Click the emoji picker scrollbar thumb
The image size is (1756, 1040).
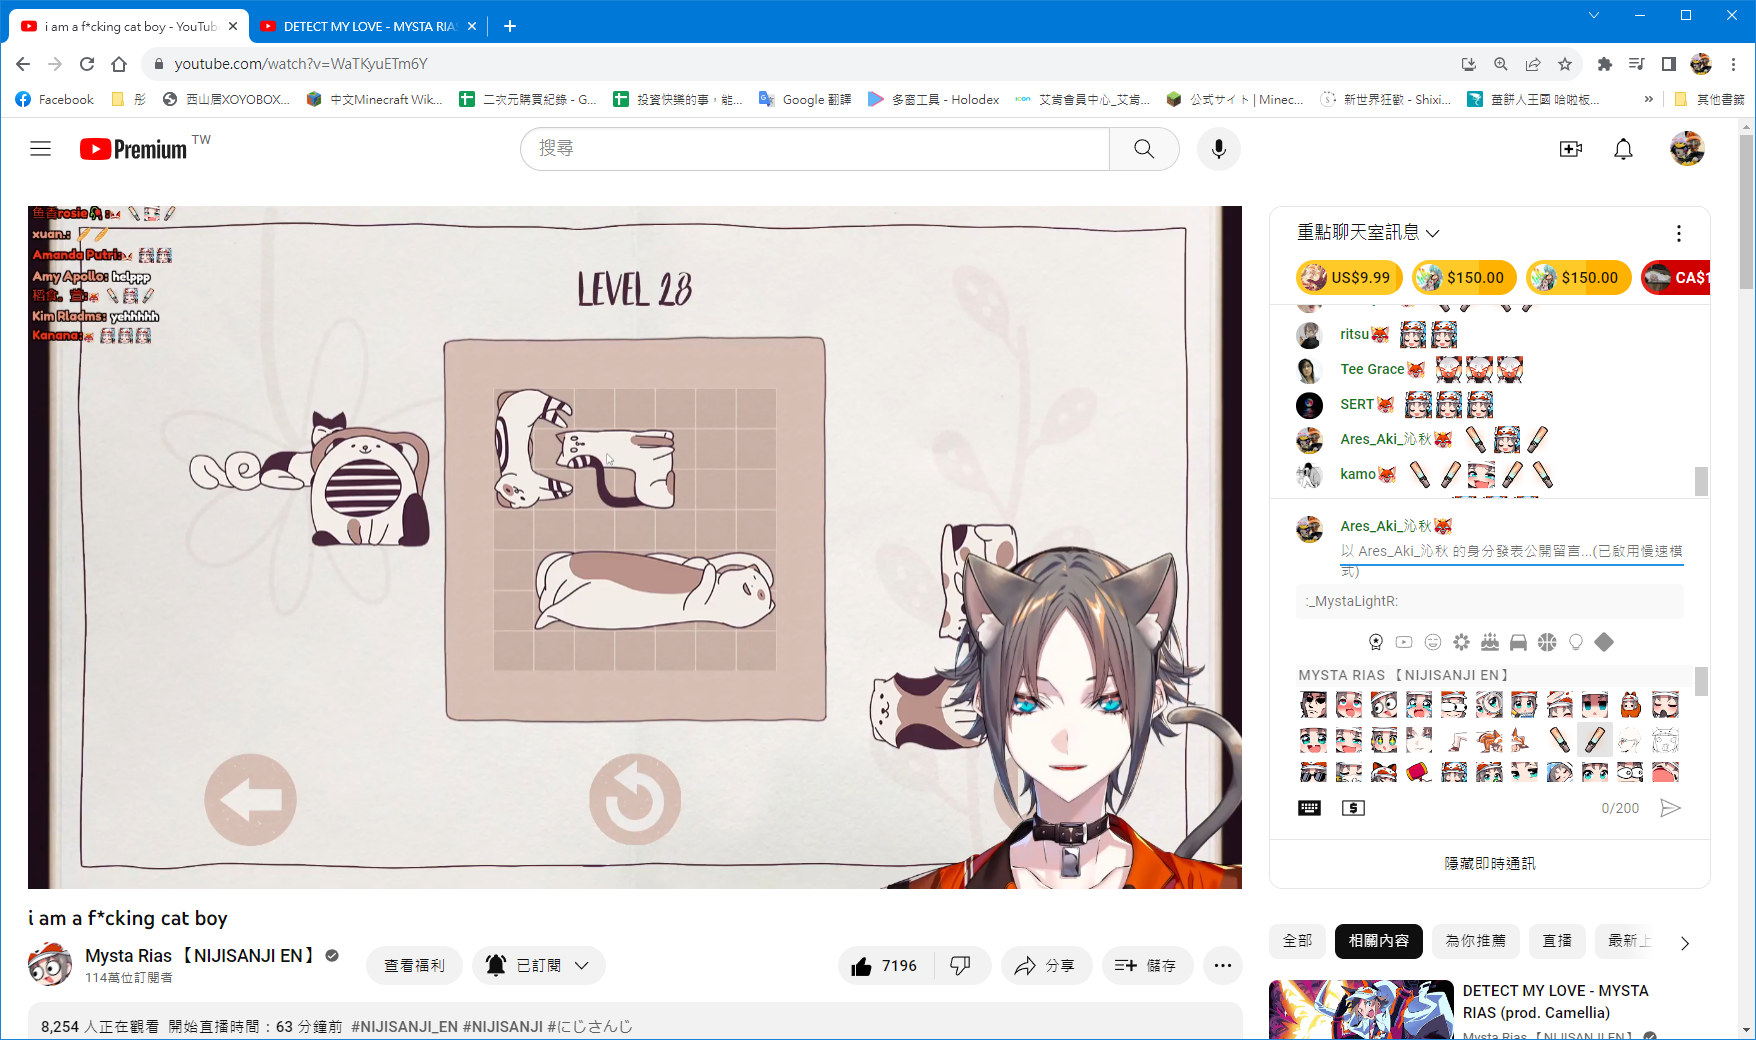click(x=1701, y=682)
